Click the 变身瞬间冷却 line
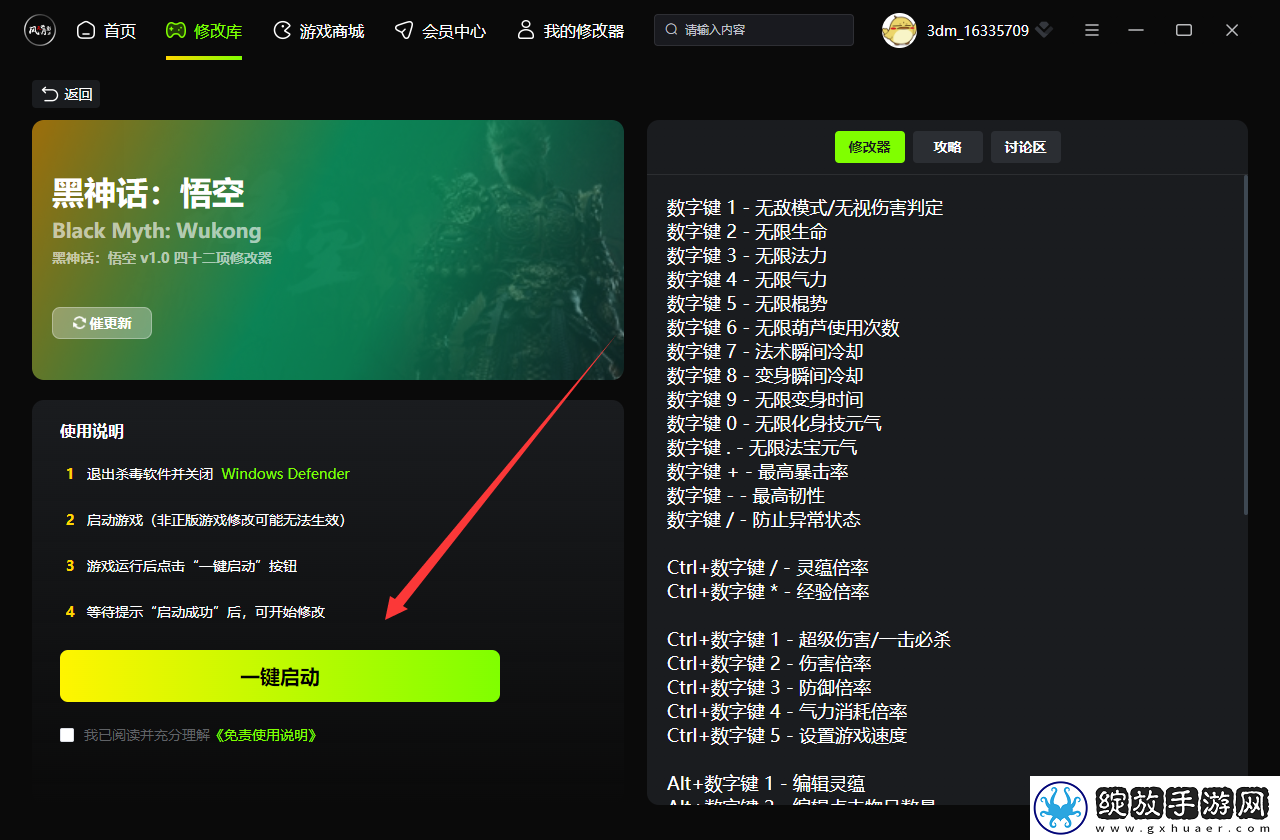1280x840 pixels. 765,376
